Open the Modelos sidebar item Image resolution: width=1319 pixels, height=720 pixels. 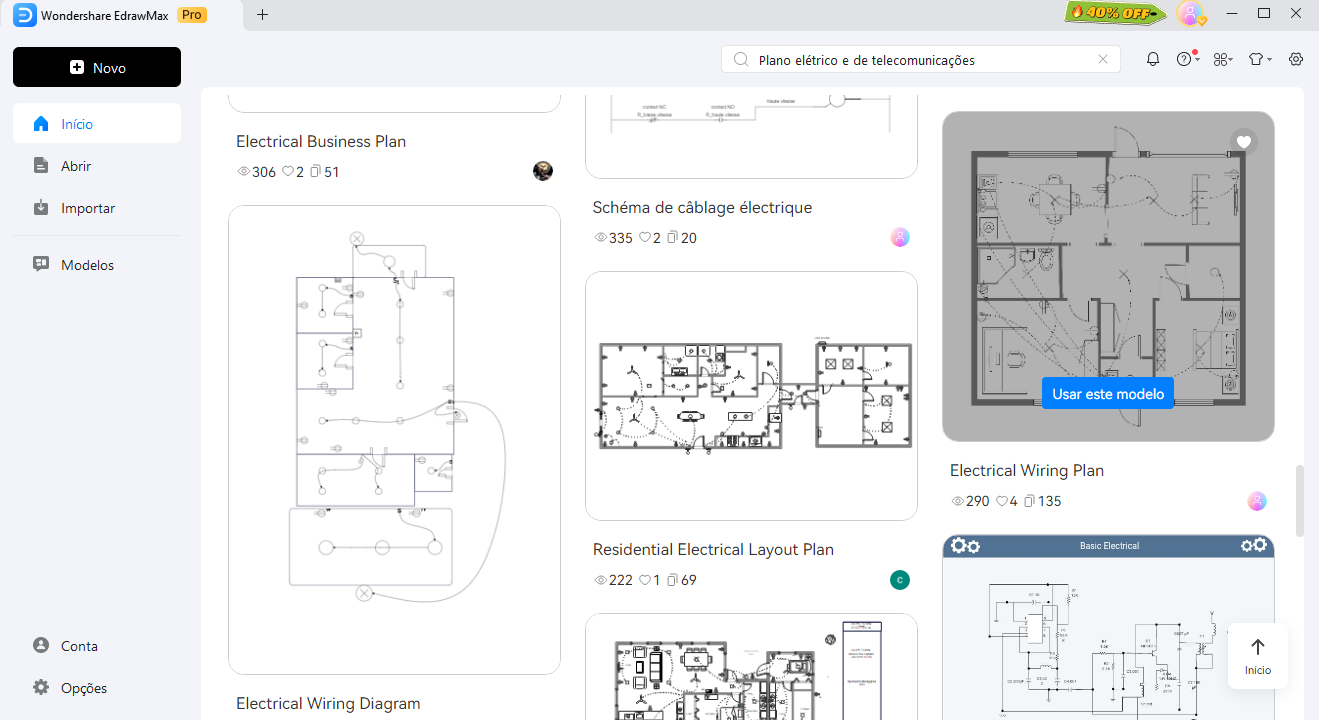pyautogui.click(x=87, y=265)
